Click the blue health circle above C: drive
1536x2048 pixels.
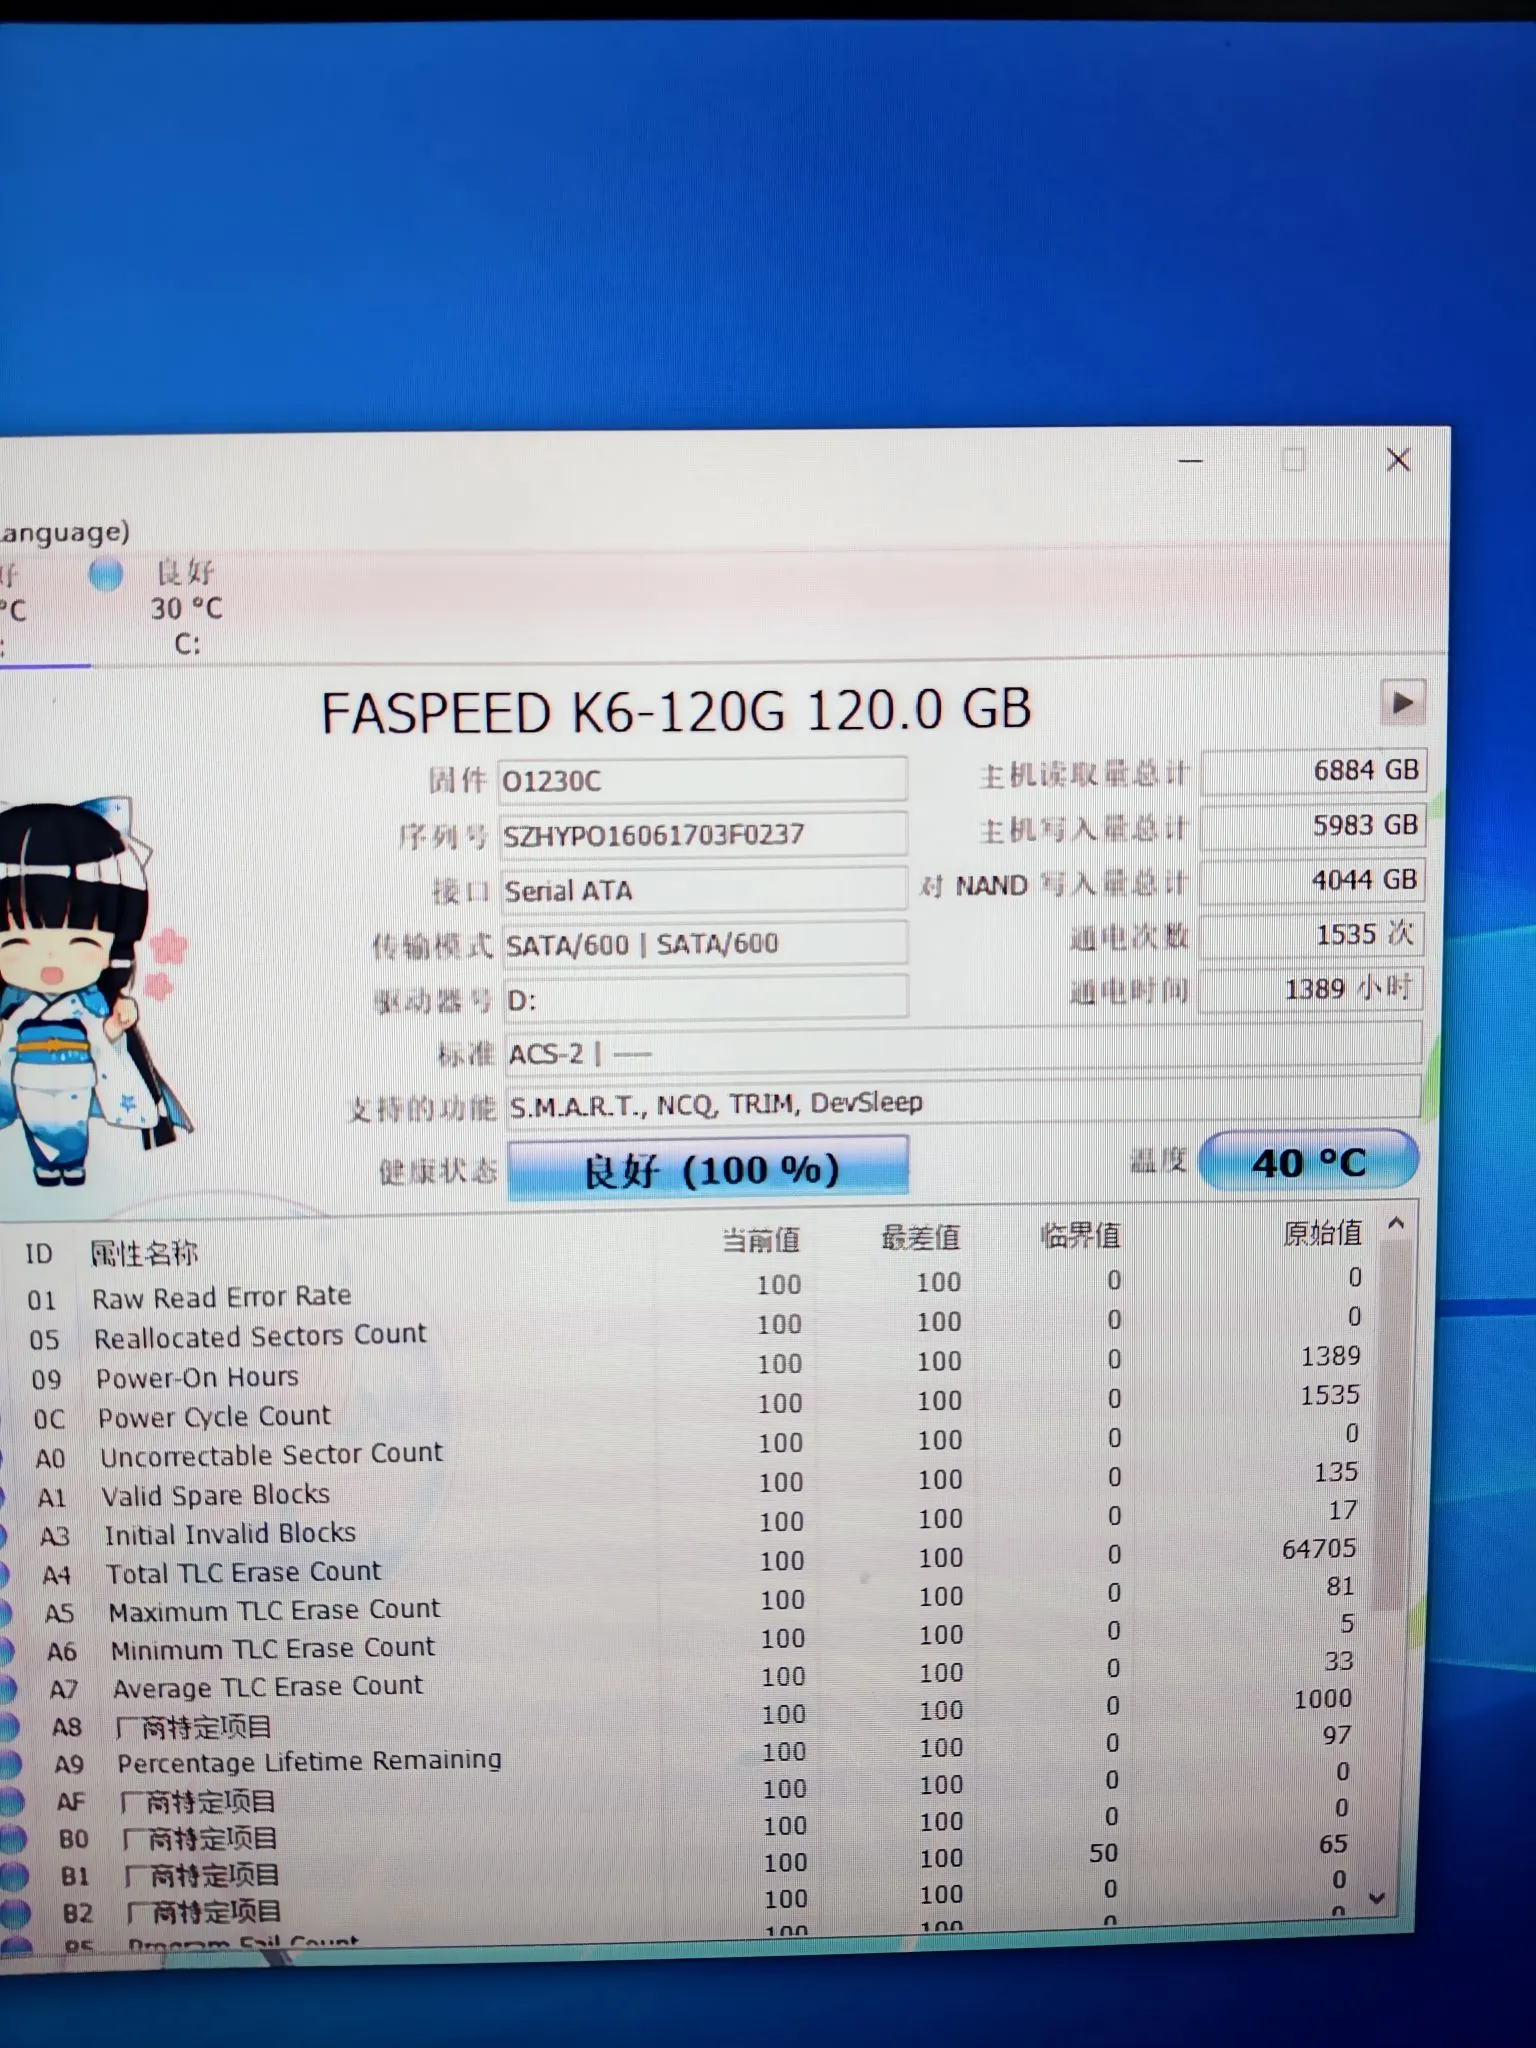105,574
